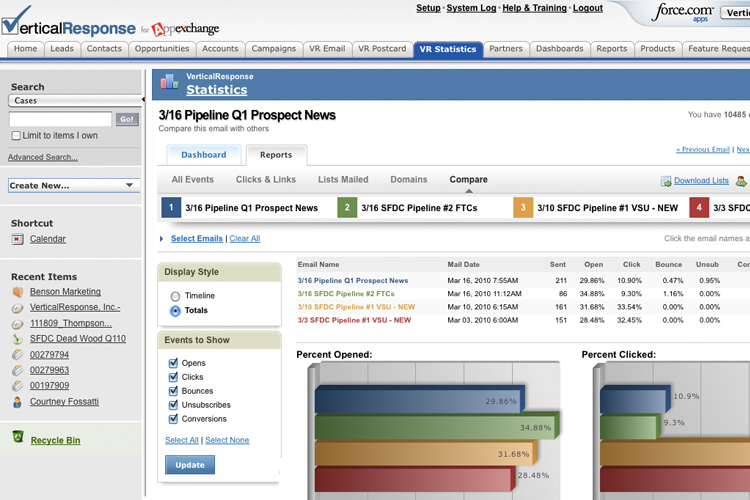Open the Create New dropdown
This screenshot has height=500, width=750.
pyautogui.click(x=74, y=185)
